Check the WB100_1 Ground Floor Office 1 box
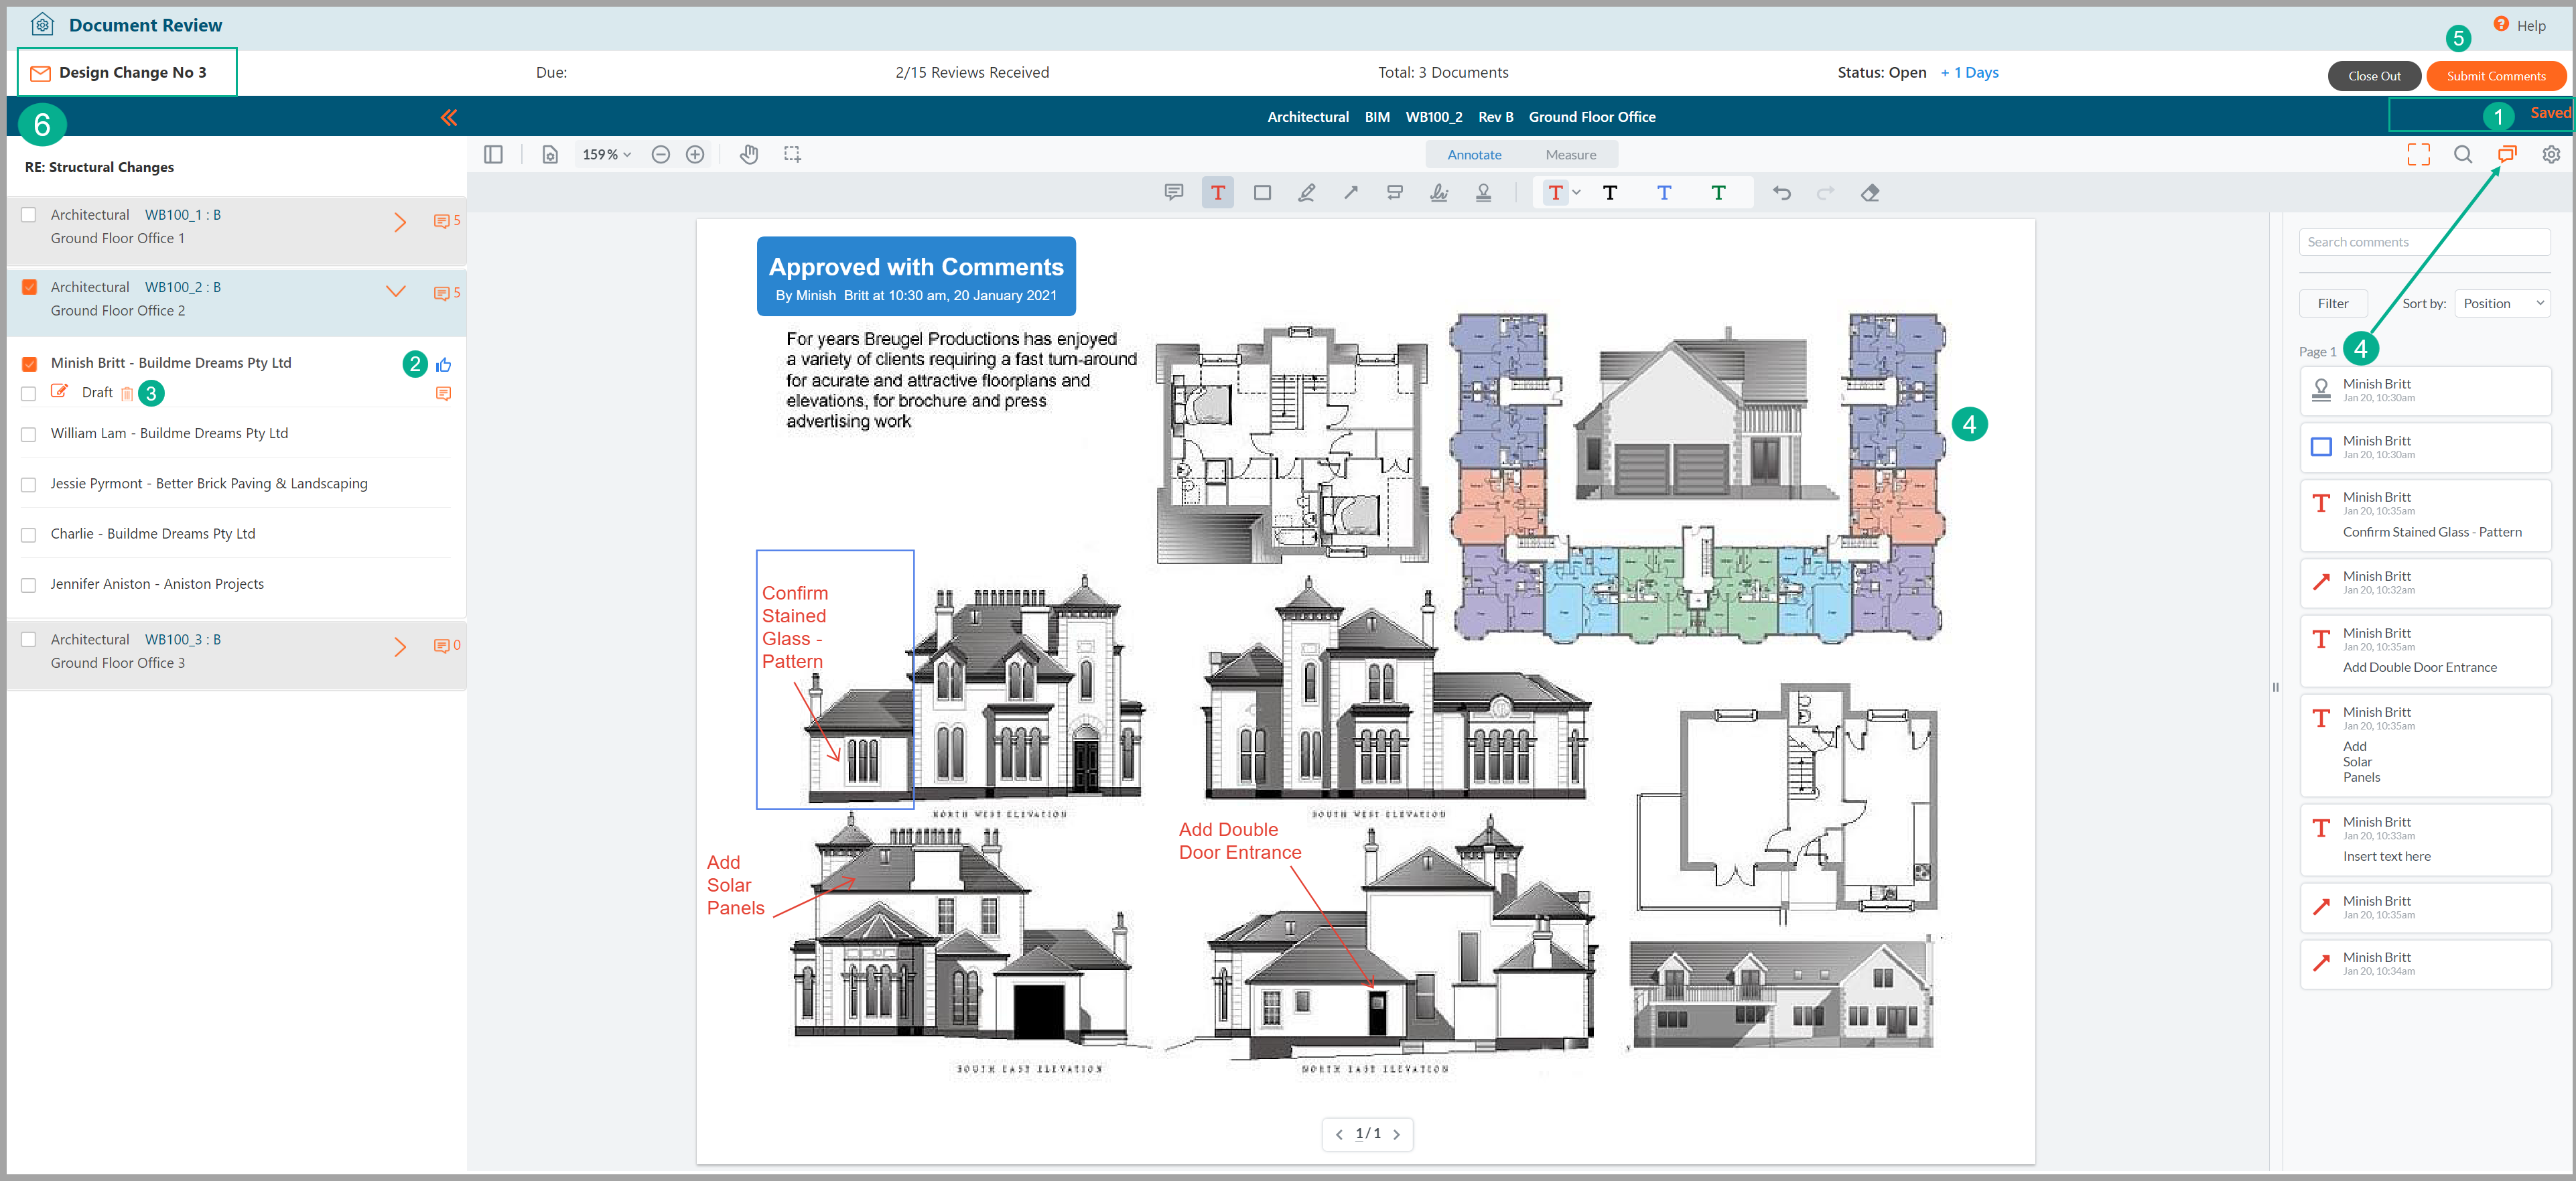The height and width of the screenshot is (1181, 2576). point(29,215)
